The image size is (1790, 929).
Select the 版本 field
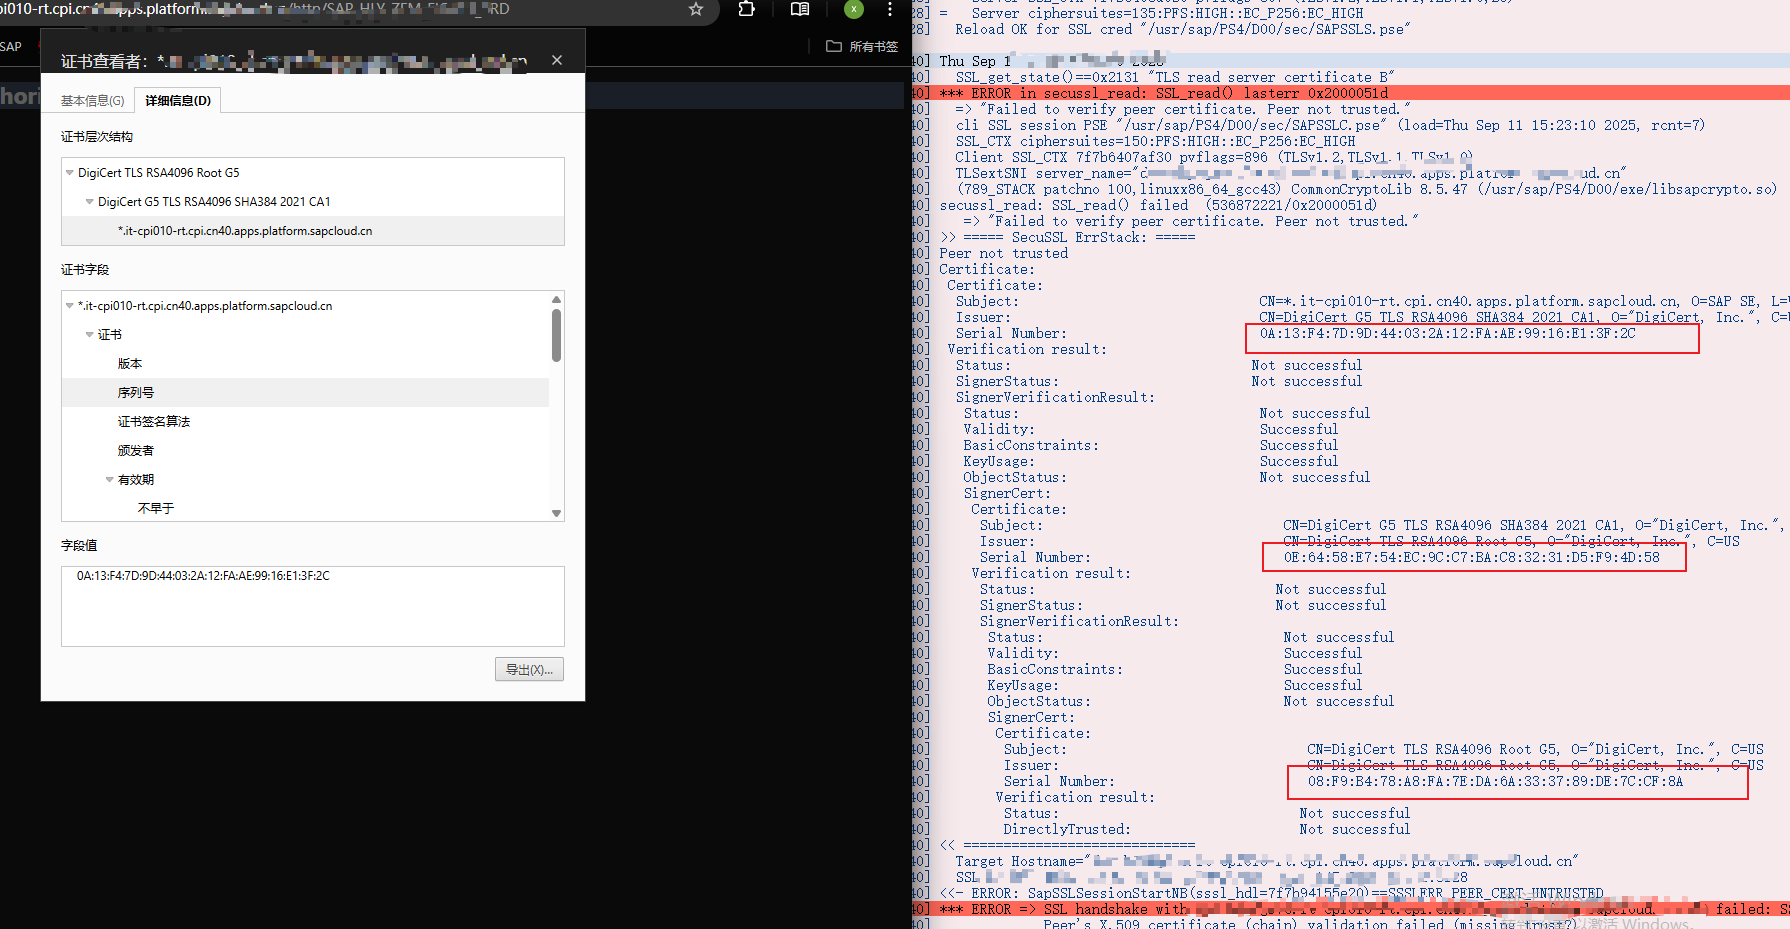pos(130,364)
